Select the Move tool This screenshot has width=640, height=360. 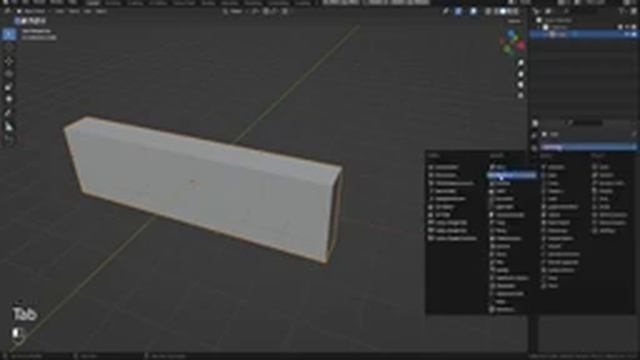tap(9, 62)
